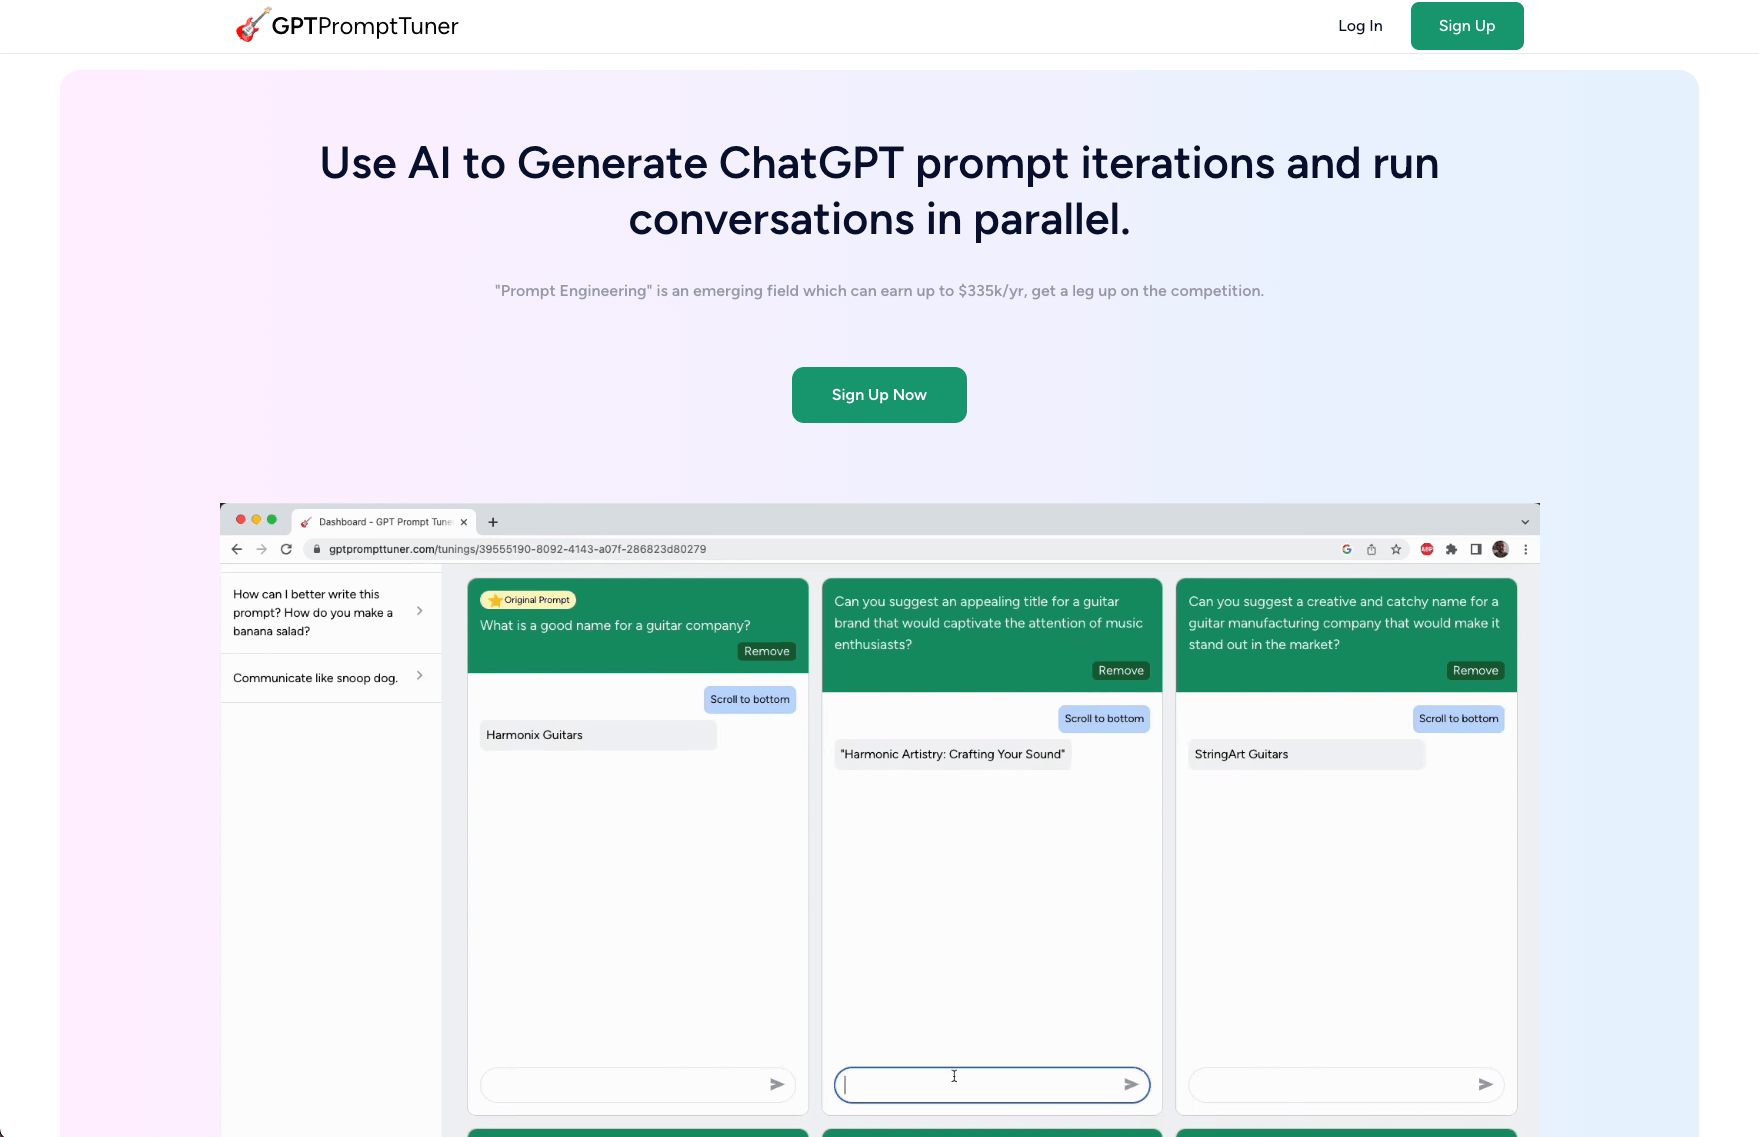The width and height of the screenshot is (1759, 1137).
Task: Expand the banana salad prompt chevron
Action: (x=419, y=611)
